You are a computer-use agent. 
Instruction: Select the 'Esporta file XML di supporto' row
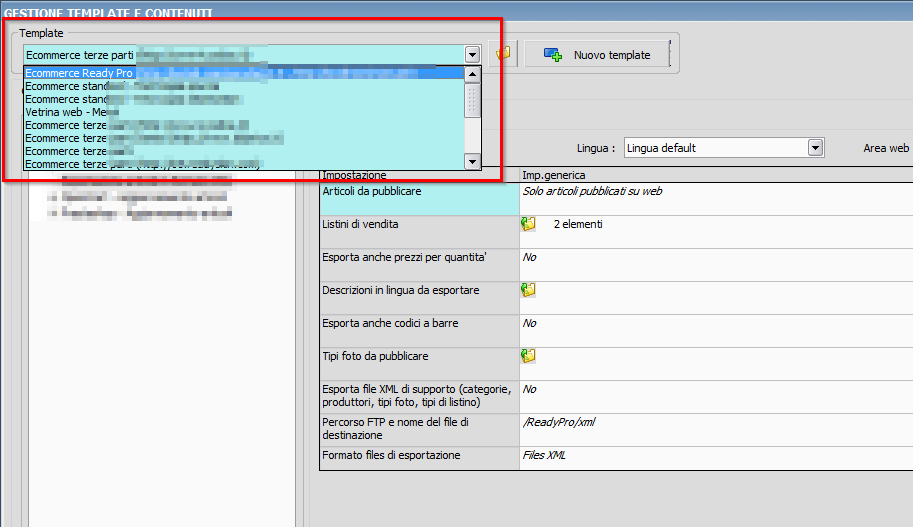click(420, 397)
